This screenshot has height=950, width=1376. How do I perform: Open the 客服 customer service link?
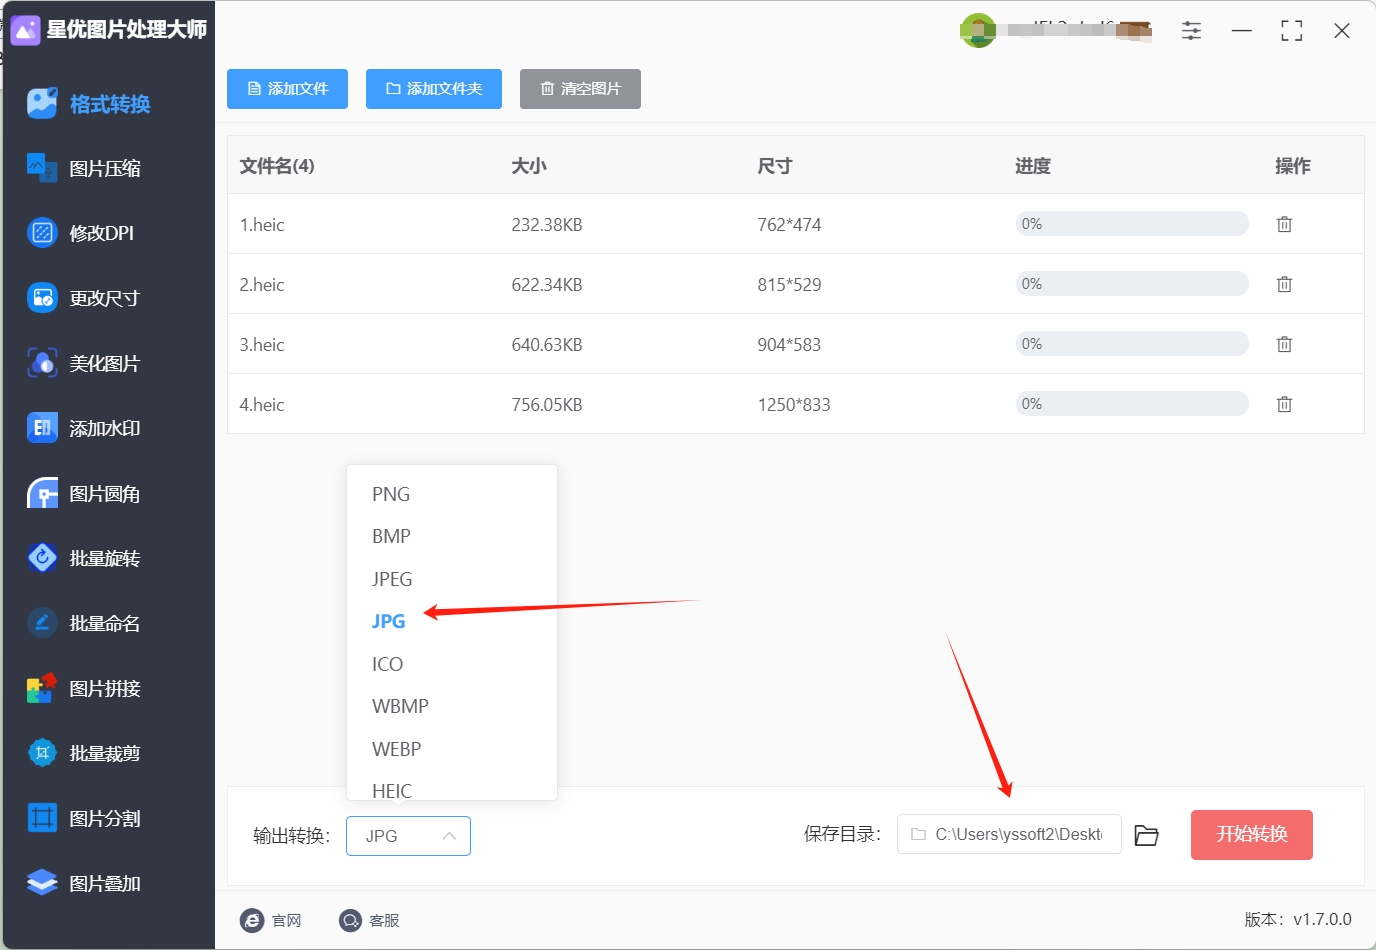pos(369,920)
